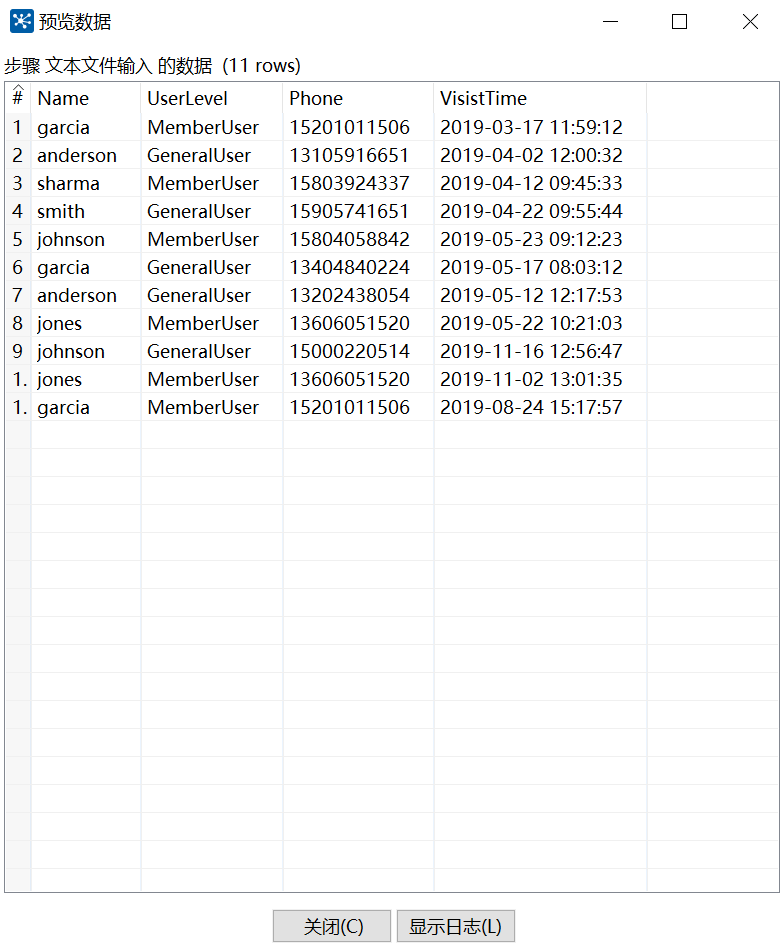Image resolution: width=784 pixels, height=946 pixels.
Task: Select visit time 2019-03-17 11:59:12
Action: coord(540,127)
